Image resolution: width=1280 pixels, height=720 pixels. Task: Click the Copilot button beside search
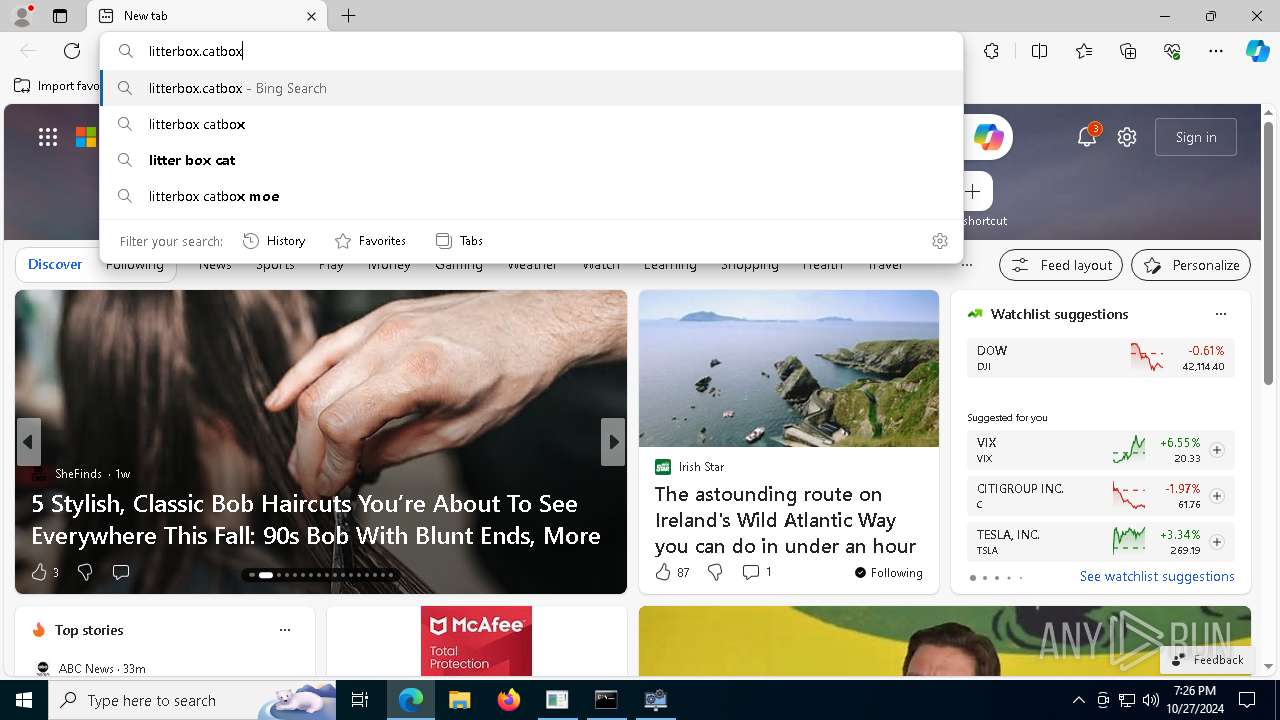(x=989, y=137)
